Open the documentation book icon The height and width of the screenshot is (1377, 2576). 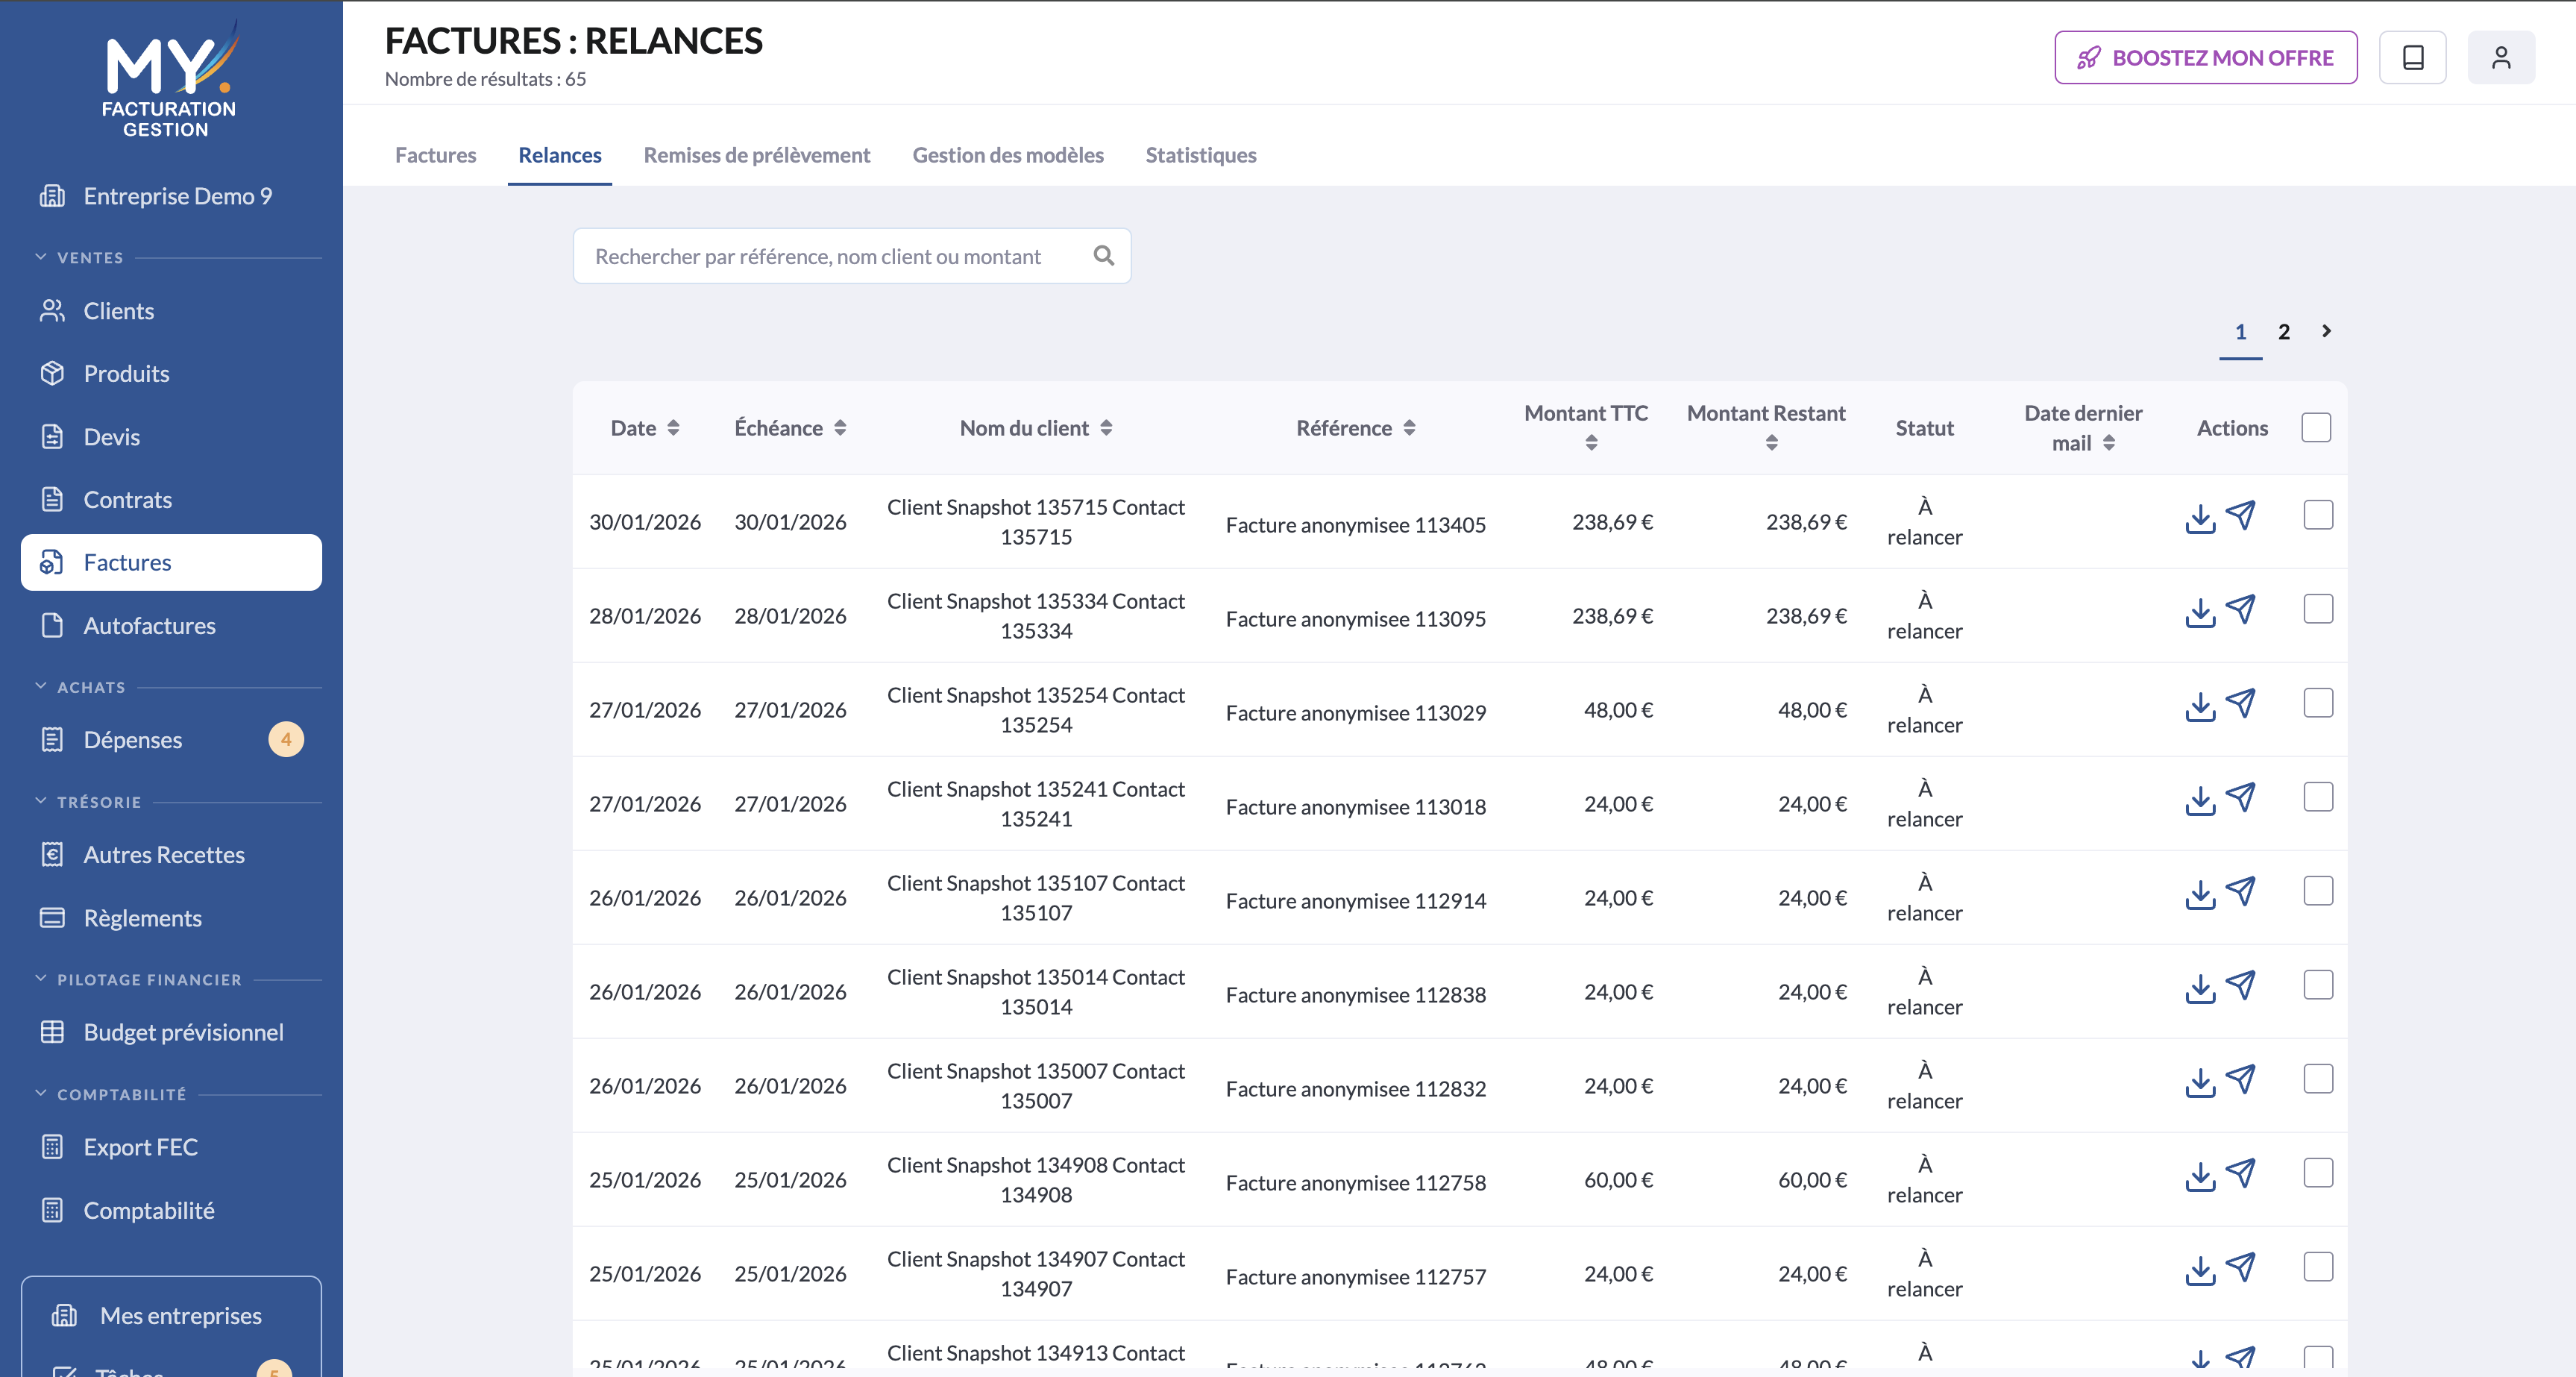2412,58
